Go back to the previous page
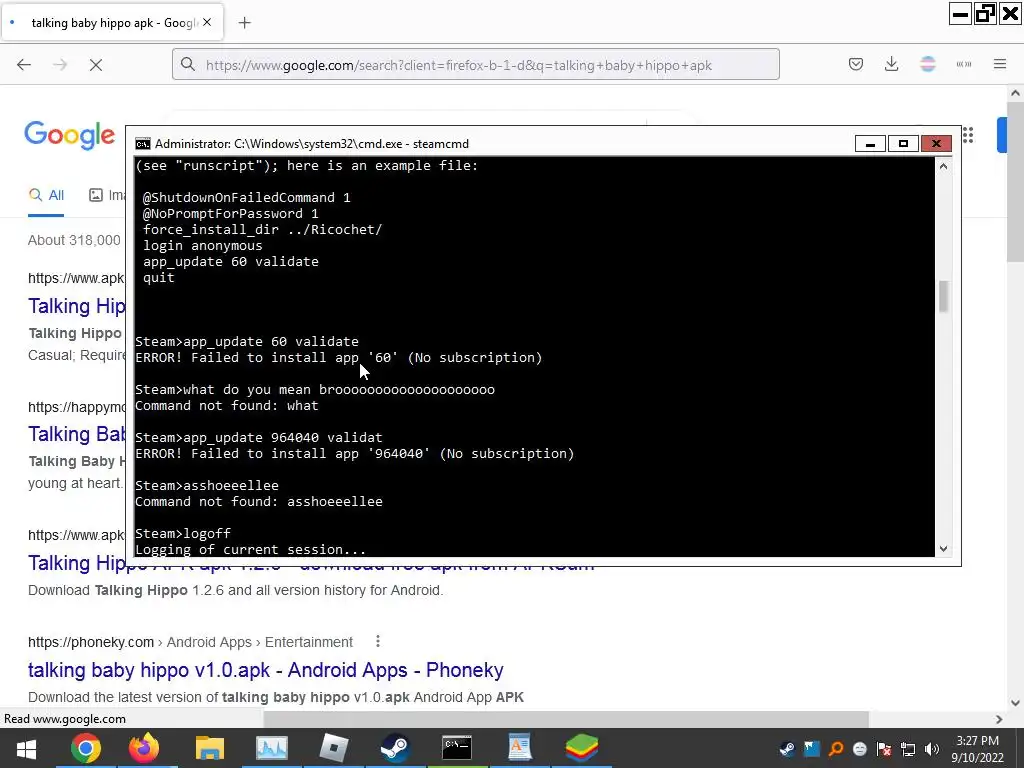The image size is (1024, 768). click(x=24, y=65)
